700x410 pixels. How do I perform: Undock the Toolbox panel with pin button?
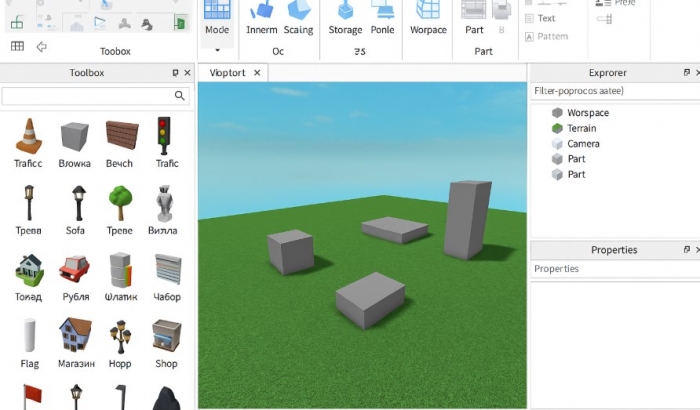[176, 73]
